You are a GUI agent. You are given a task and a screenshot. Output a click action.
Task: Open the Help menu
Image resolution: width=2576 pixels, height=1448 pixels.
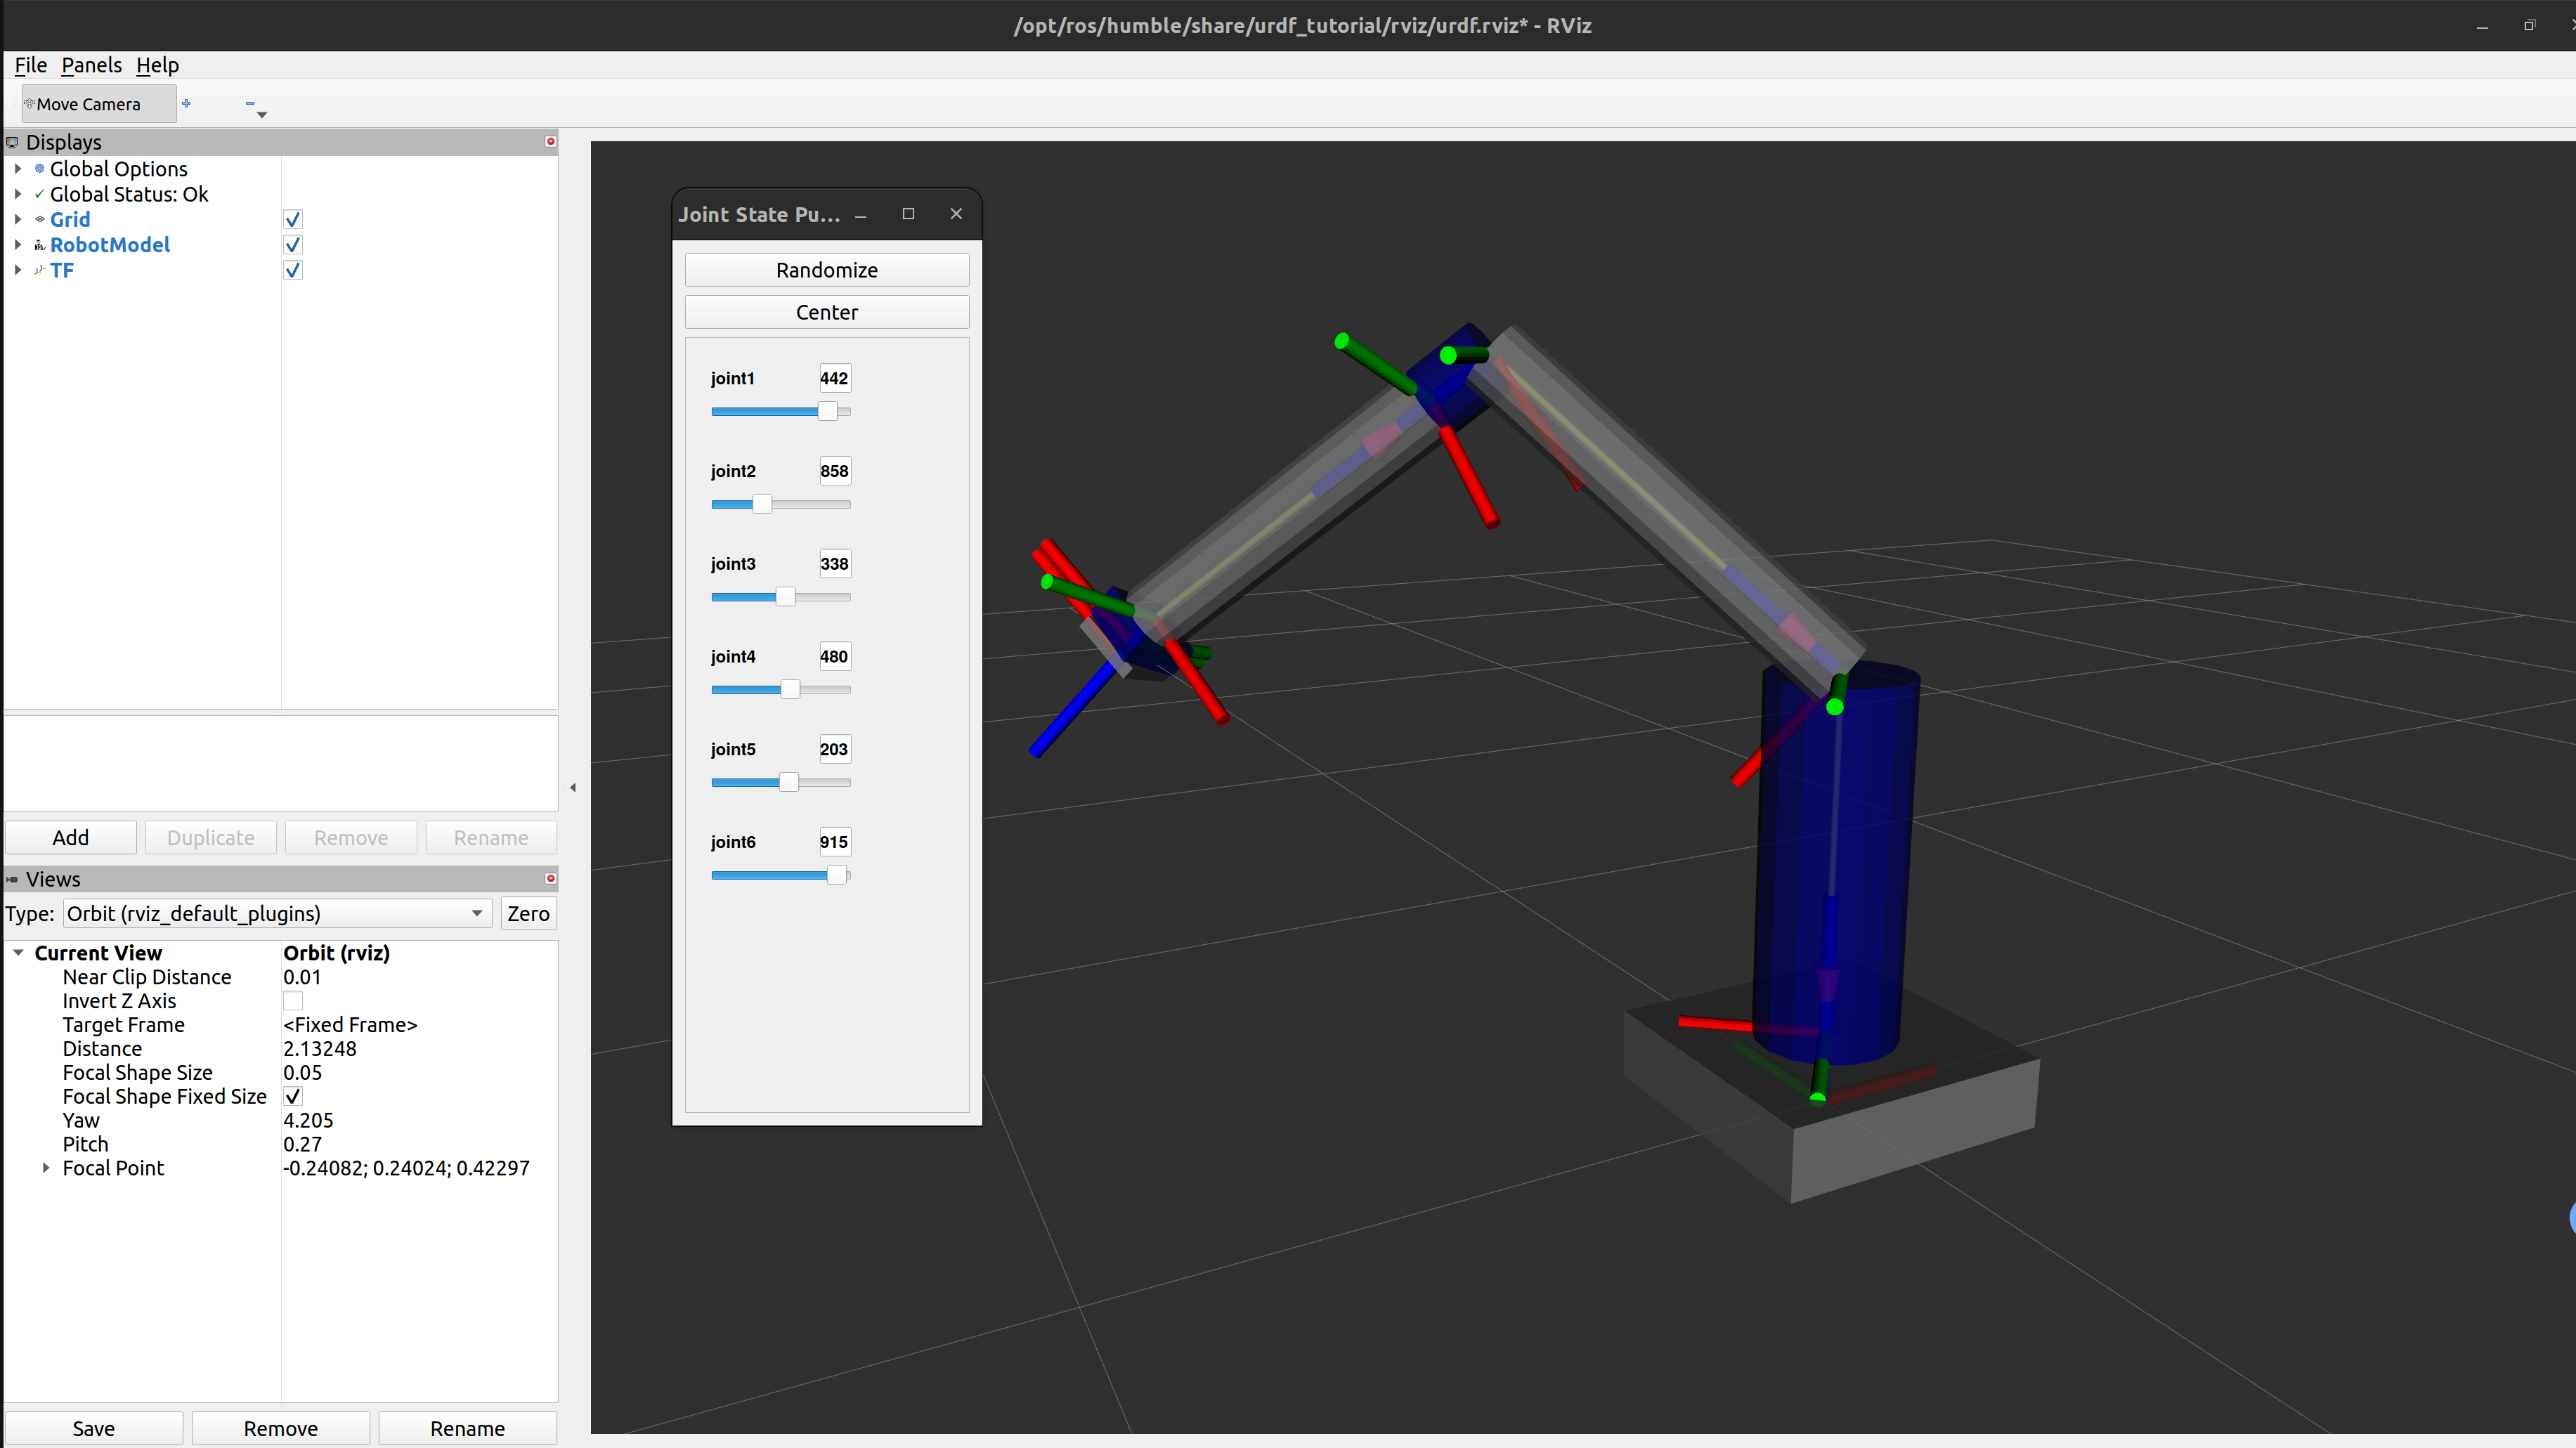click(x=157, y=65)
